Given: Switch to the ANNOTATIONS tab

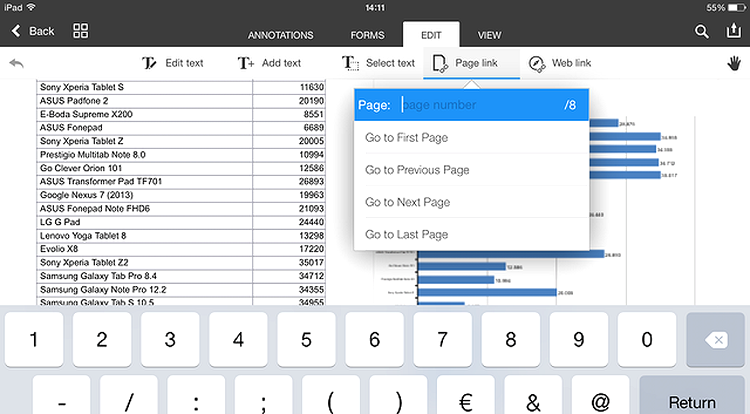Looking at the screenshot, I should [x=280, y=35].
